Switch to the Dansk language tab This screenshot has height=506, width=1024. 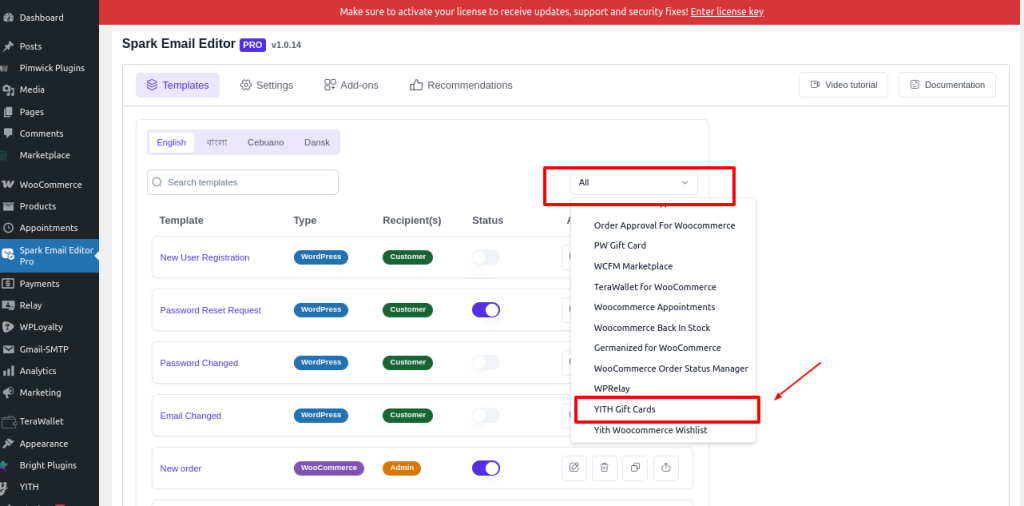[x=317, y=142]
